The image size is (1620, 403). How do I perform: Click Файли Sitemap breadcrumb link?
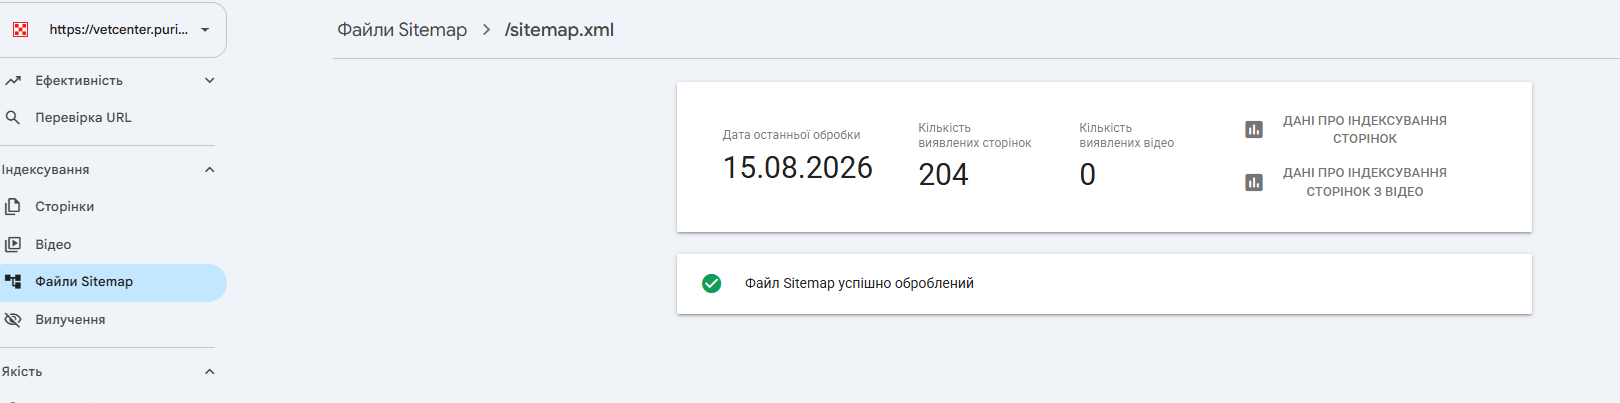tap(402, 30)
